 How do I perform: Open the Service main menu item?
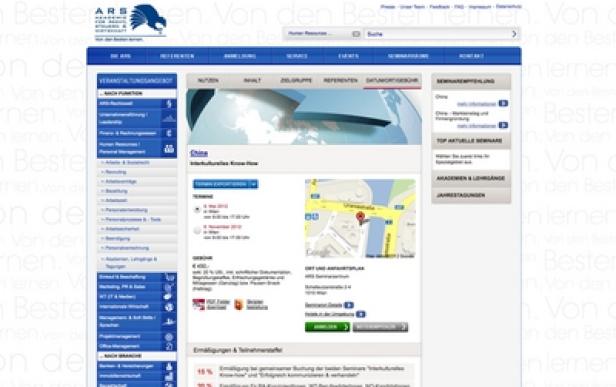pyautogui.click(x=297, y=56)
